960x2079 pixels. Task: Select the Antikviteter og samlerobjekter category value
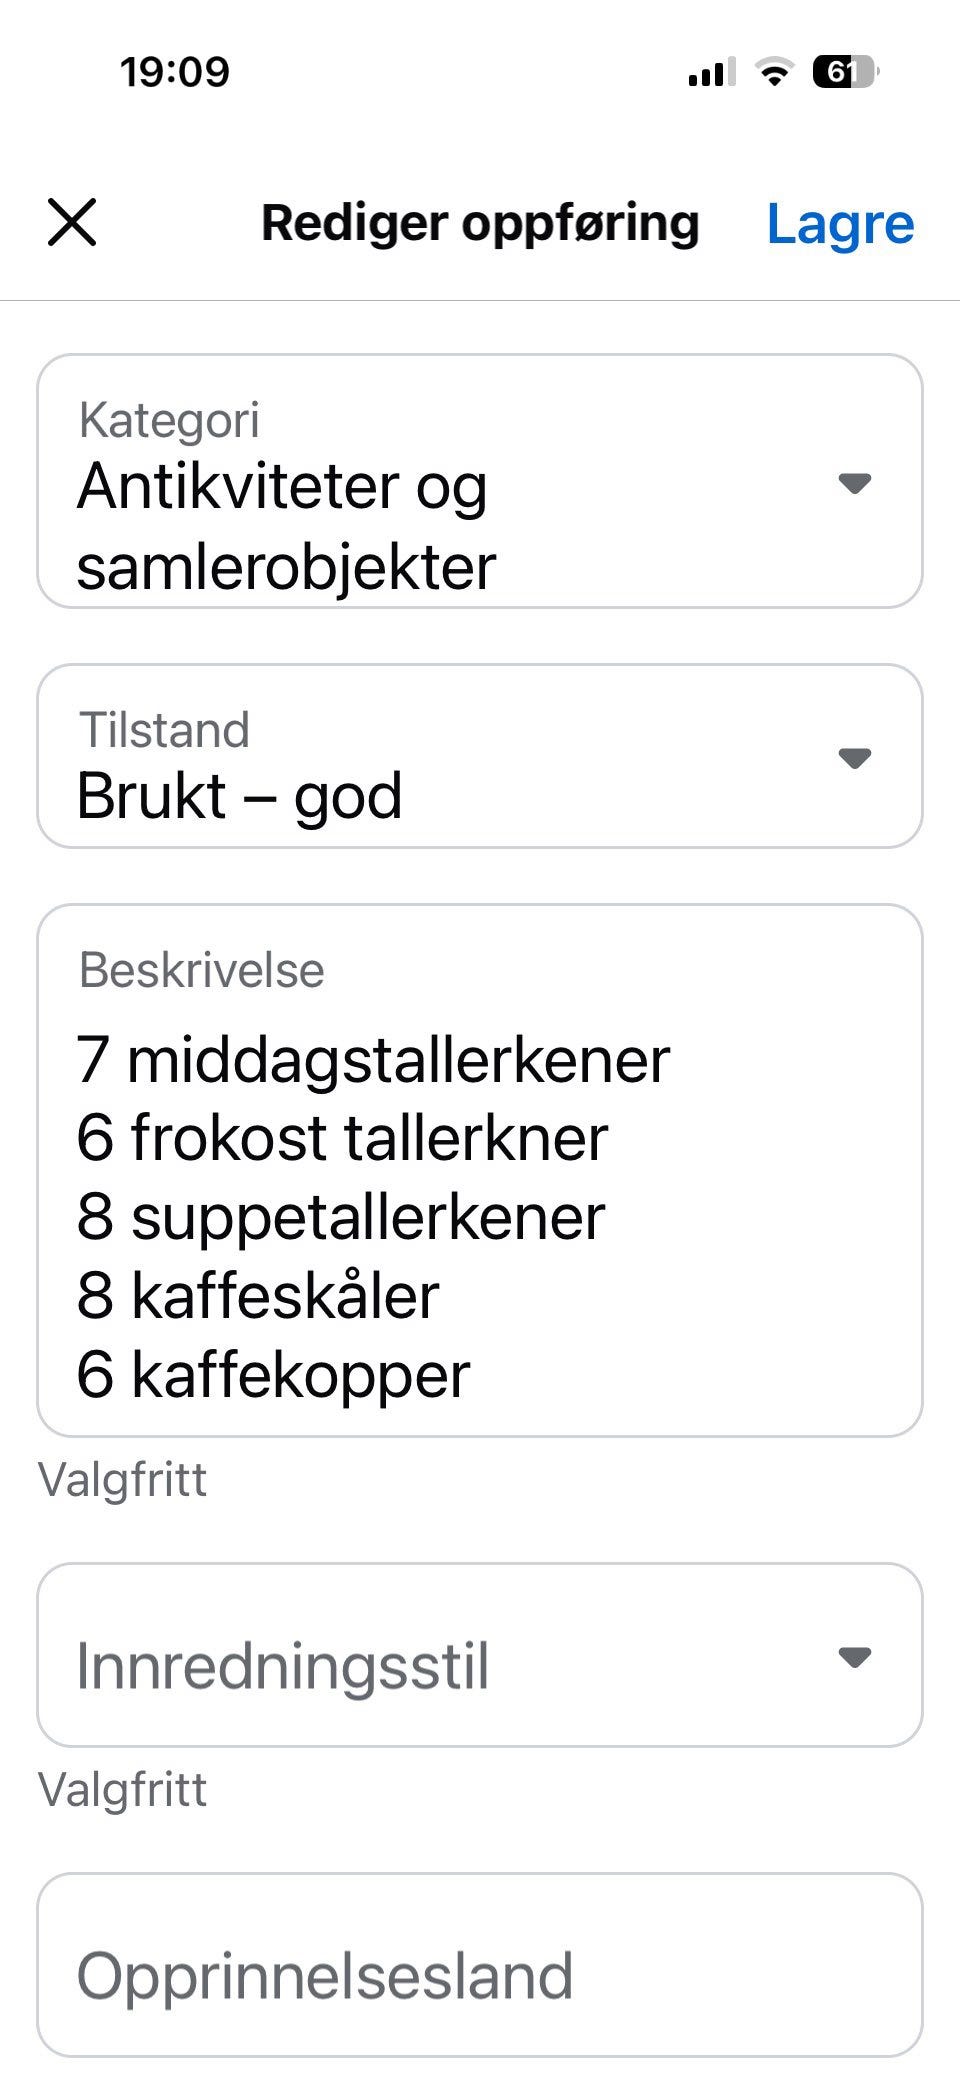pyautogui.click(x=286, y=526)
